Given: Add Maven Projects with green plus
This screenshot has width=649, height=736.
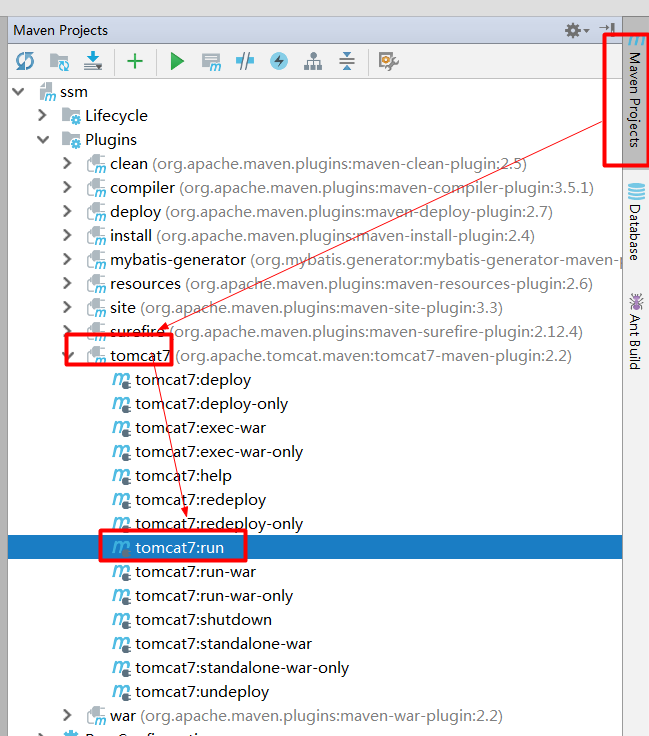Looking at the screenshot, I should (135, 61).
